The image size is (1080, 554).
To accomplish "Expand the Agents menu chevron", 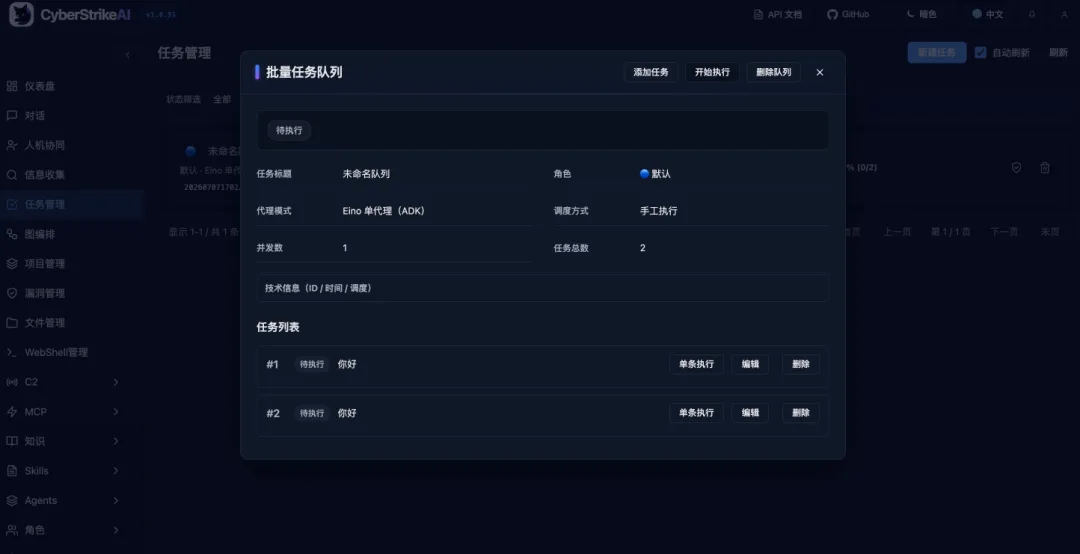I will coord(116,500).
